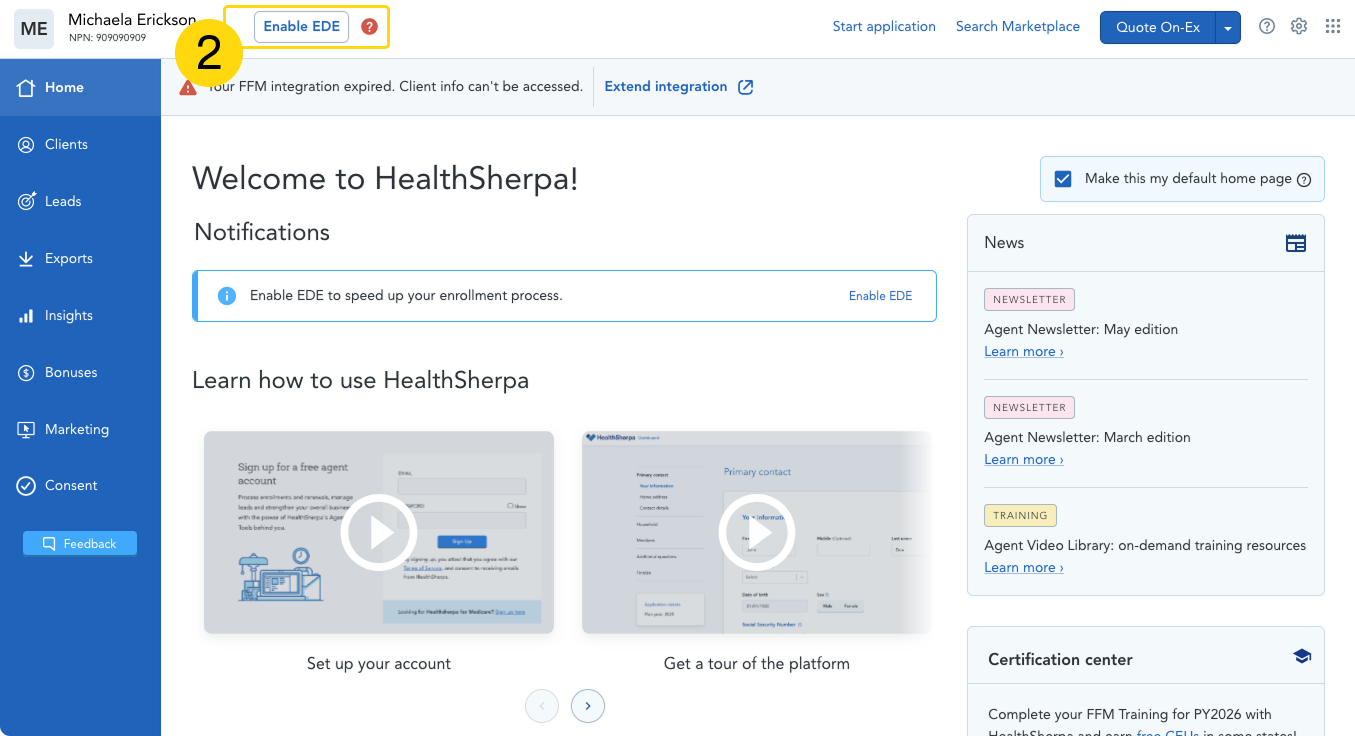Screen dimensions: 1355x736
Task: Open Learn more under May edition newsletter
Action: coord(1023,352)
